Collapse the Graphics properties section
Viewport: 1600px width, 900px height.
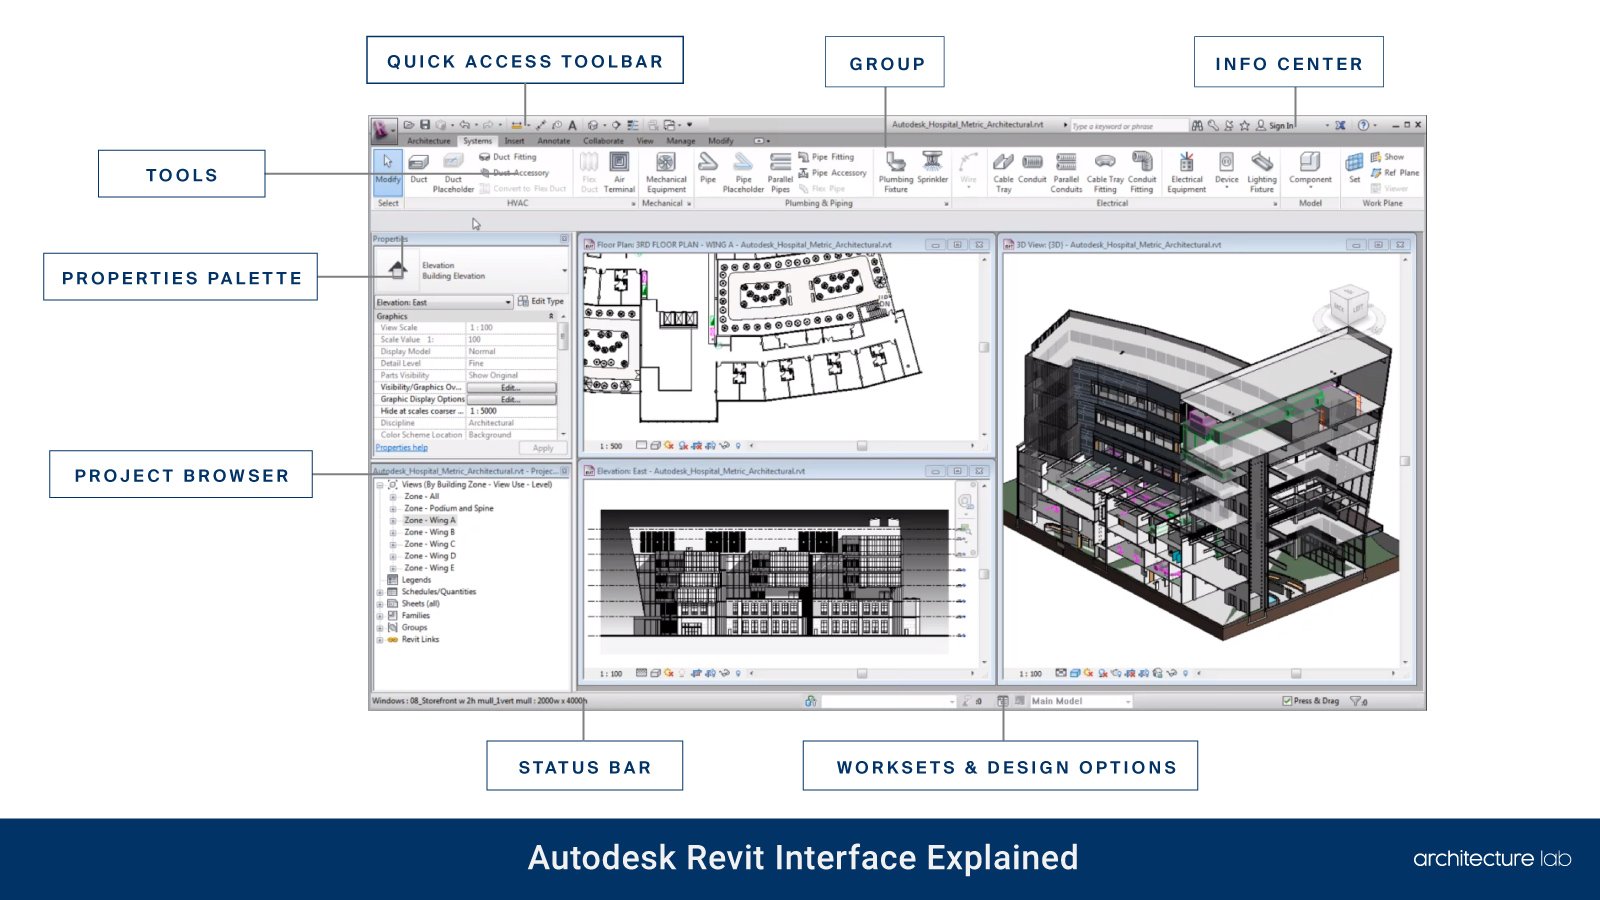(x=551, y=316)
